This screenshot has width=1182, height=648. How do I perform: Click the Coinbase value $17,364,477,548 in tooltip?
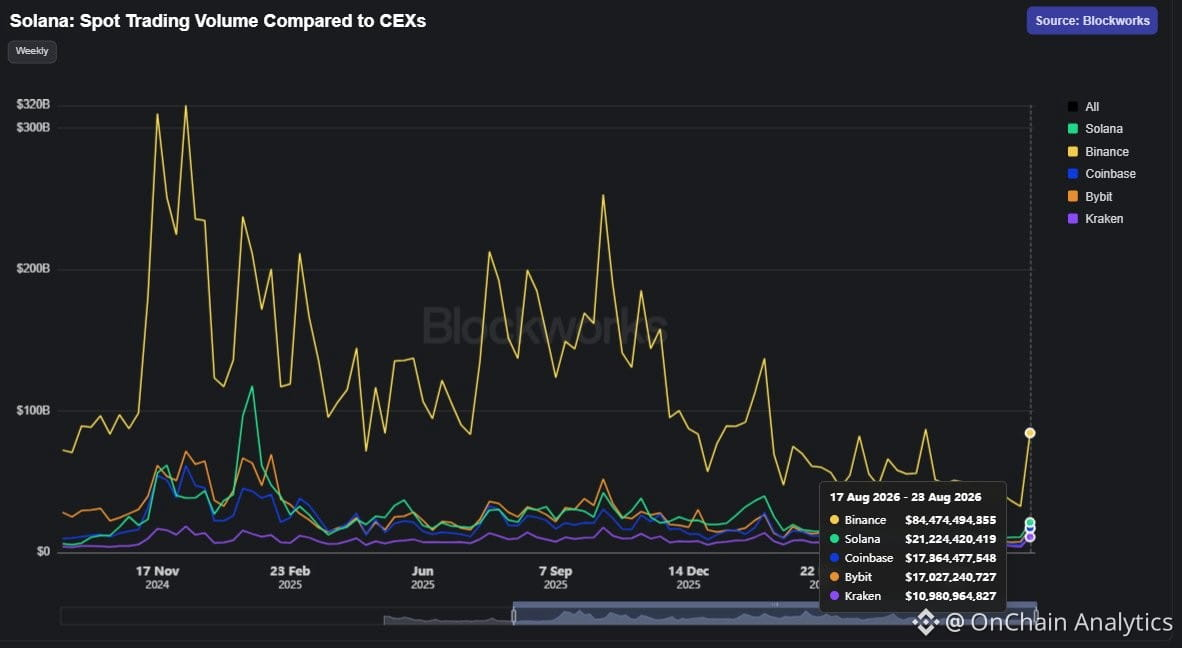951,558
